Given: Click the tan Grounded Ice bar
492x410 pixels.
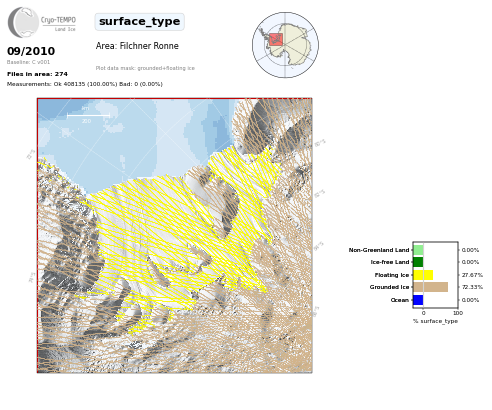Looking at the screenshot, I should click(431, 287).
